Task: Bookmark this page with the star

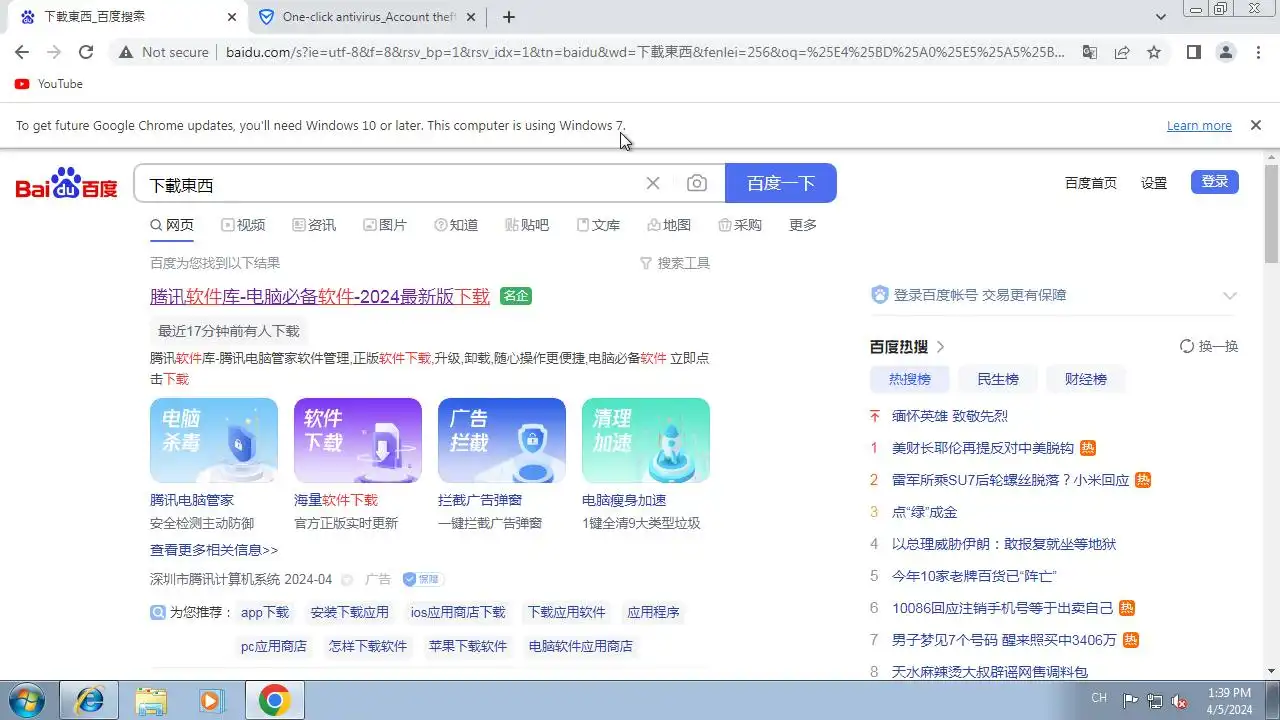Action: (1154, 52)
